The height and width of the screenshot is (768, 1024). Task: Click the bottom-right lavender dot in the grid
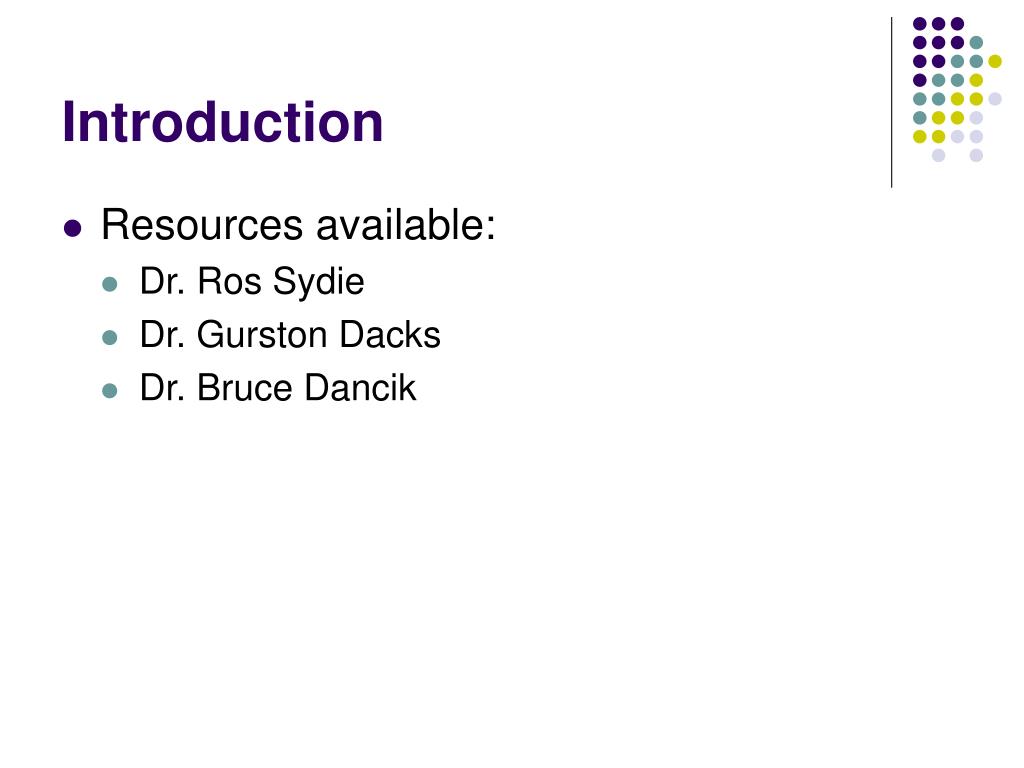click(976, 155)
